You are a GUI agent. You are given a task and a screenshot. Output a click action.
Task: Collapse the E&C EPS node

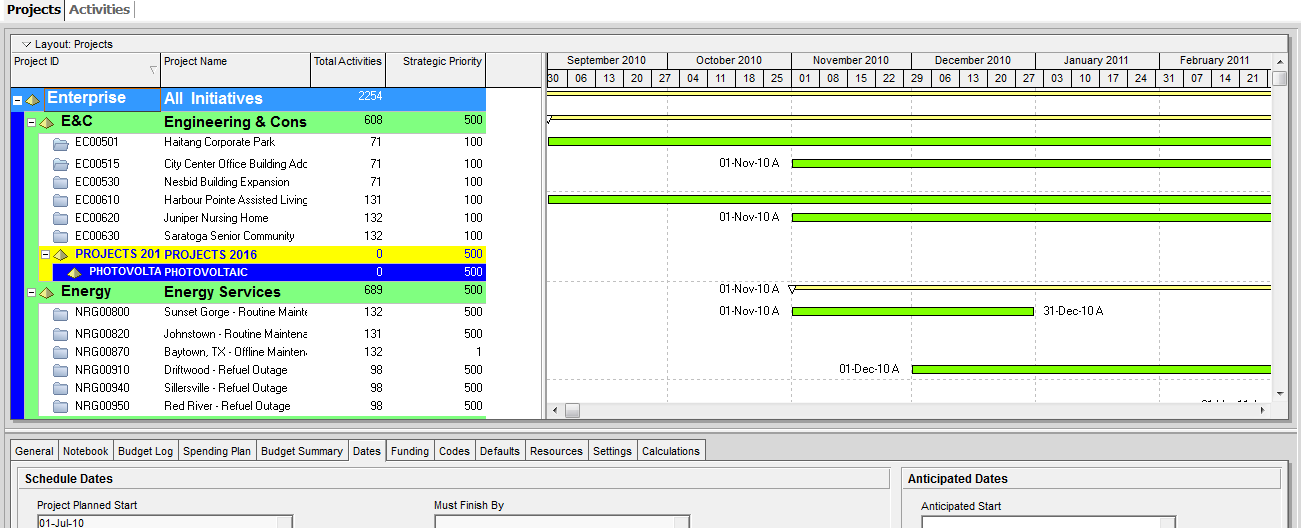coord(31,122)
